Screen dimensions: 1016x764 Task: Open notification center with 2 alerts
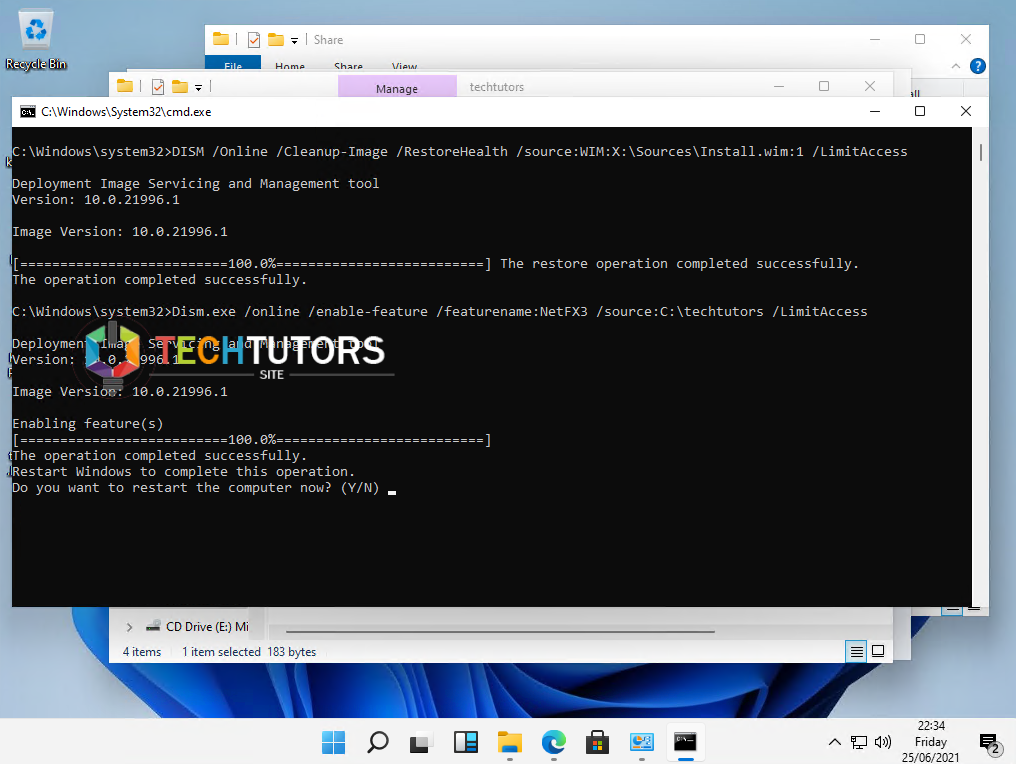pyautogui.click(x=990, y=744)
